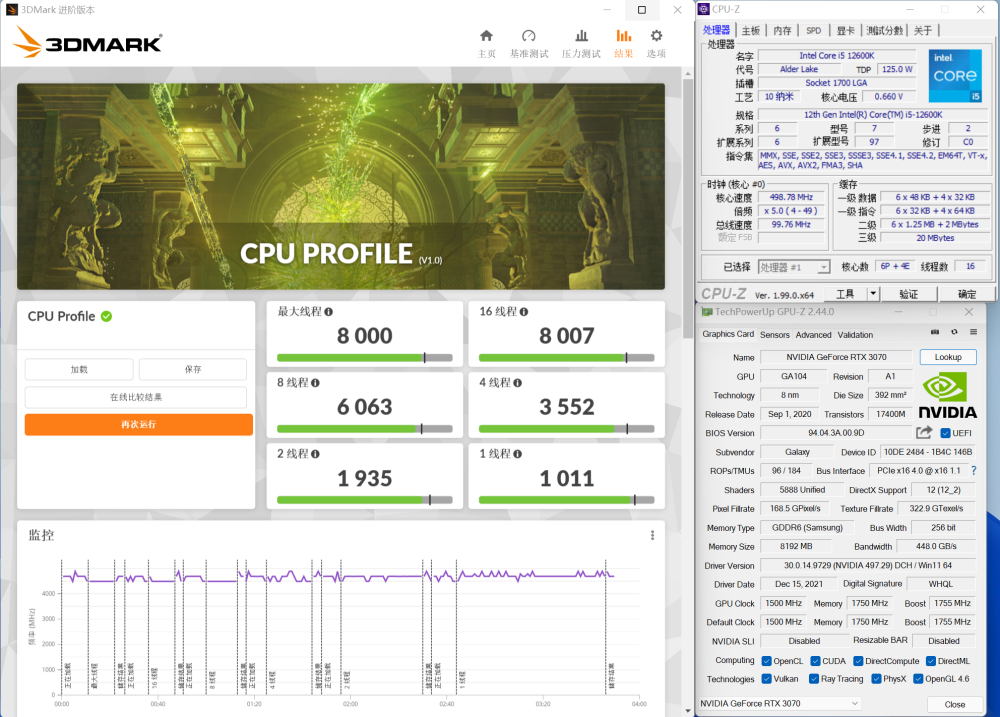Switch to the SPD tab in CPU-Z
The image size is (1000, 717).
[x=813, y=31]
